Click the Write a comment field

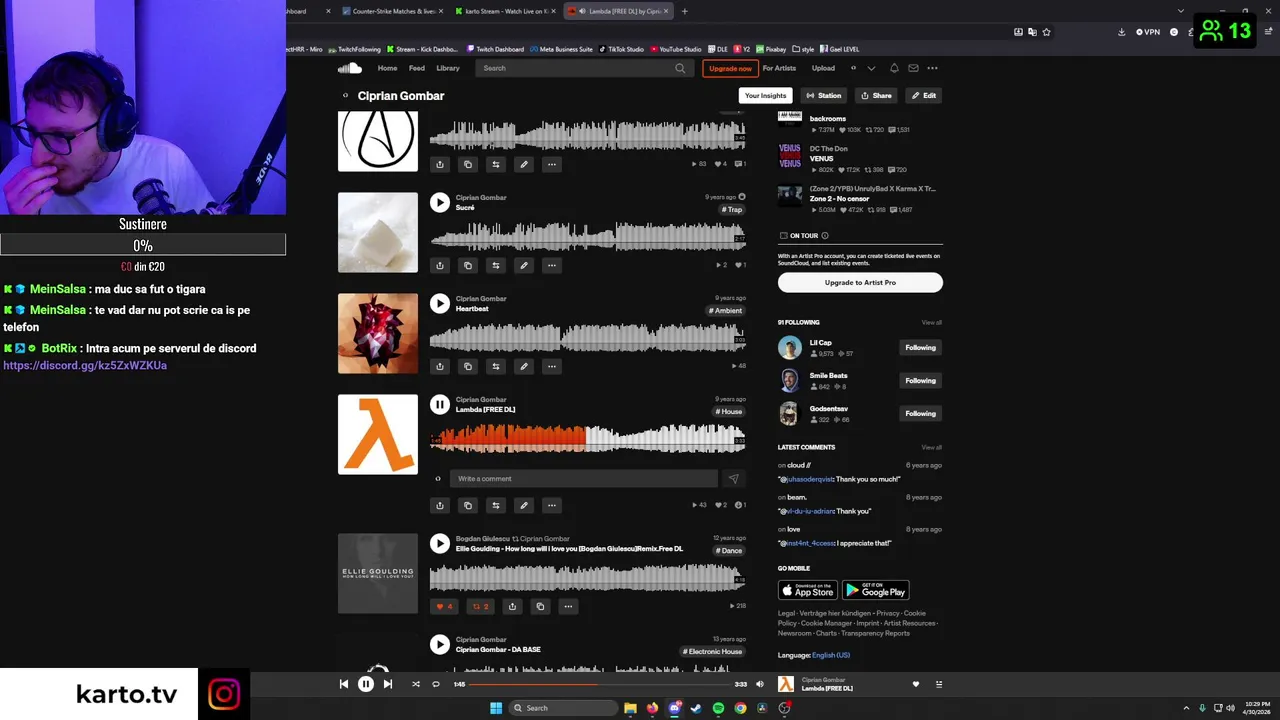583,479
